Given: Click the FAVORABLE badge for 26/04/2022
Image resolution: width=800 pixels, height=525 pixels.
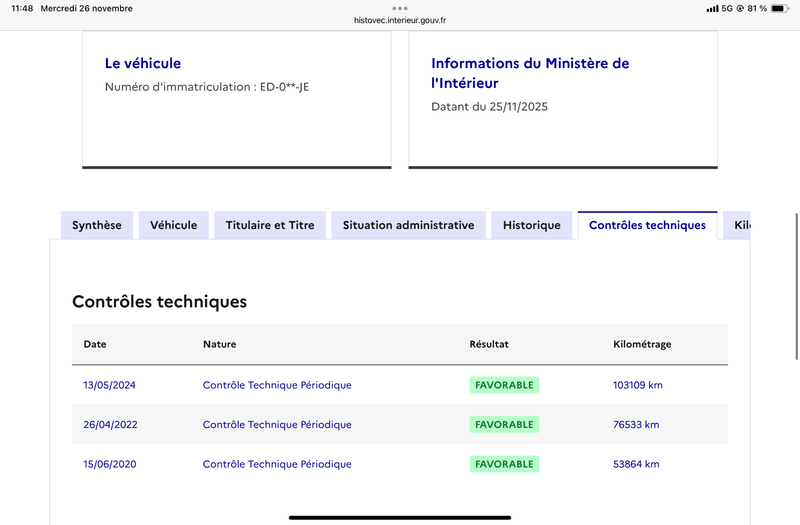Looking at the screenshot, I should pyautogui.click(x=504, y=425).
